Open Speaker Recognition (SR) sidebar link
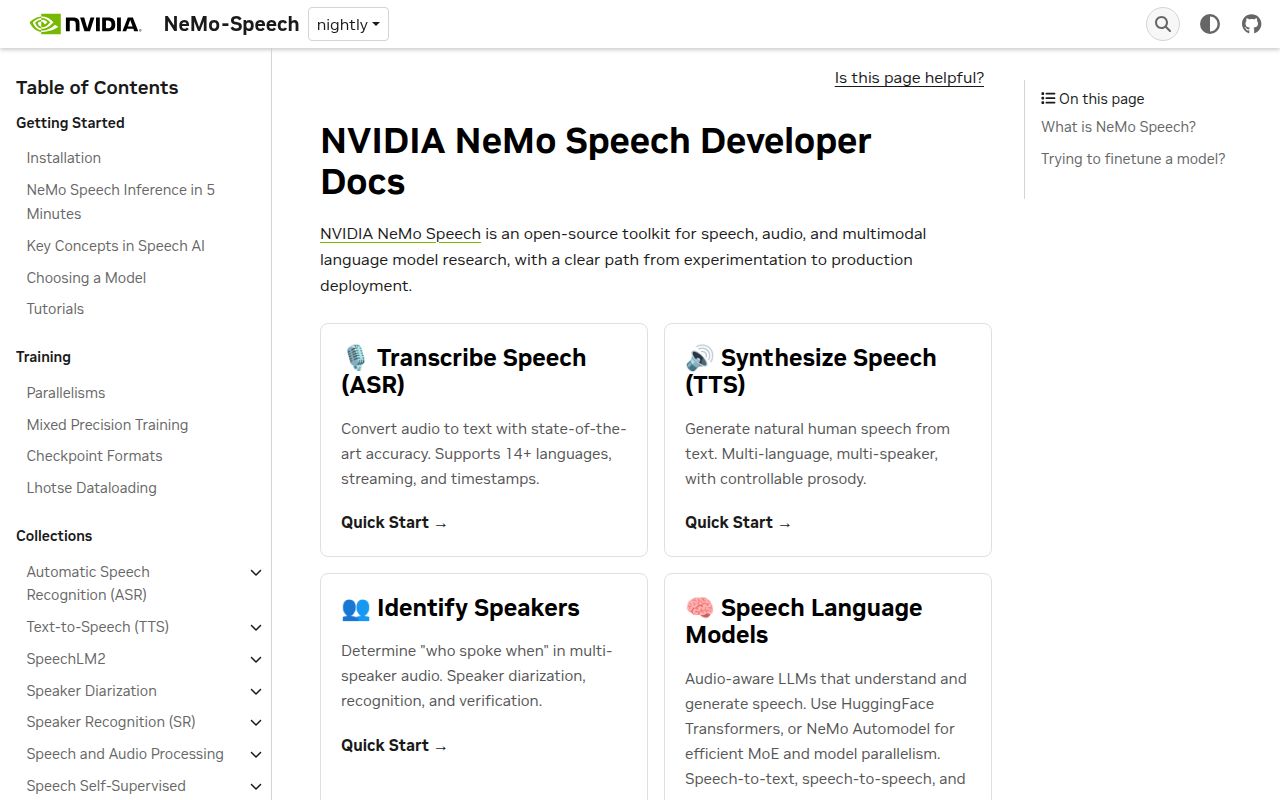Screen dimensions: 1280x800 coord(111,722)
